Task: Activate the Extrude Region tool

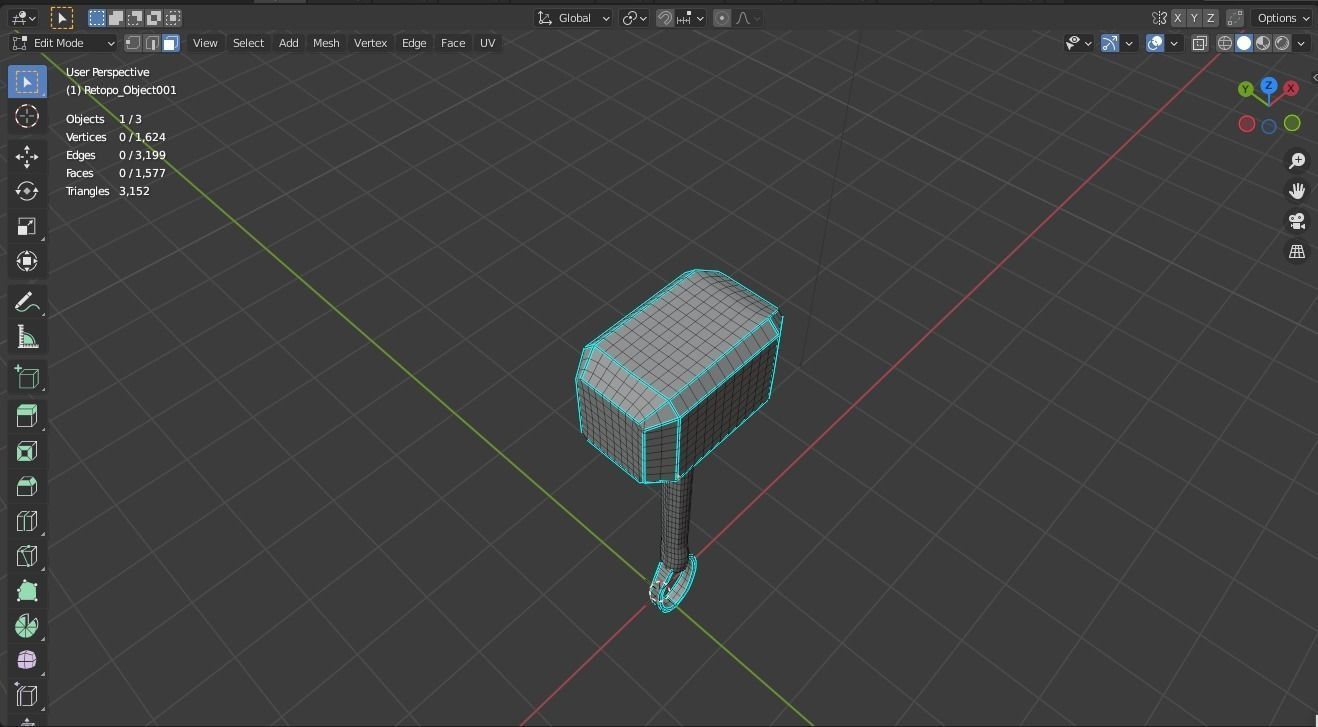Action: click(27, 416)
